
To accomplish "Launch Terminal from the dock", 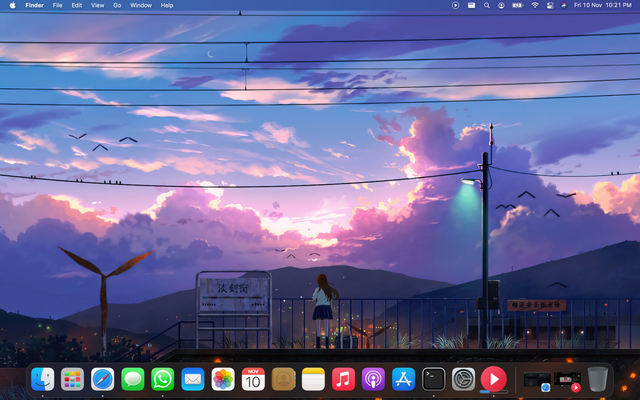I will tap(433, 379).
